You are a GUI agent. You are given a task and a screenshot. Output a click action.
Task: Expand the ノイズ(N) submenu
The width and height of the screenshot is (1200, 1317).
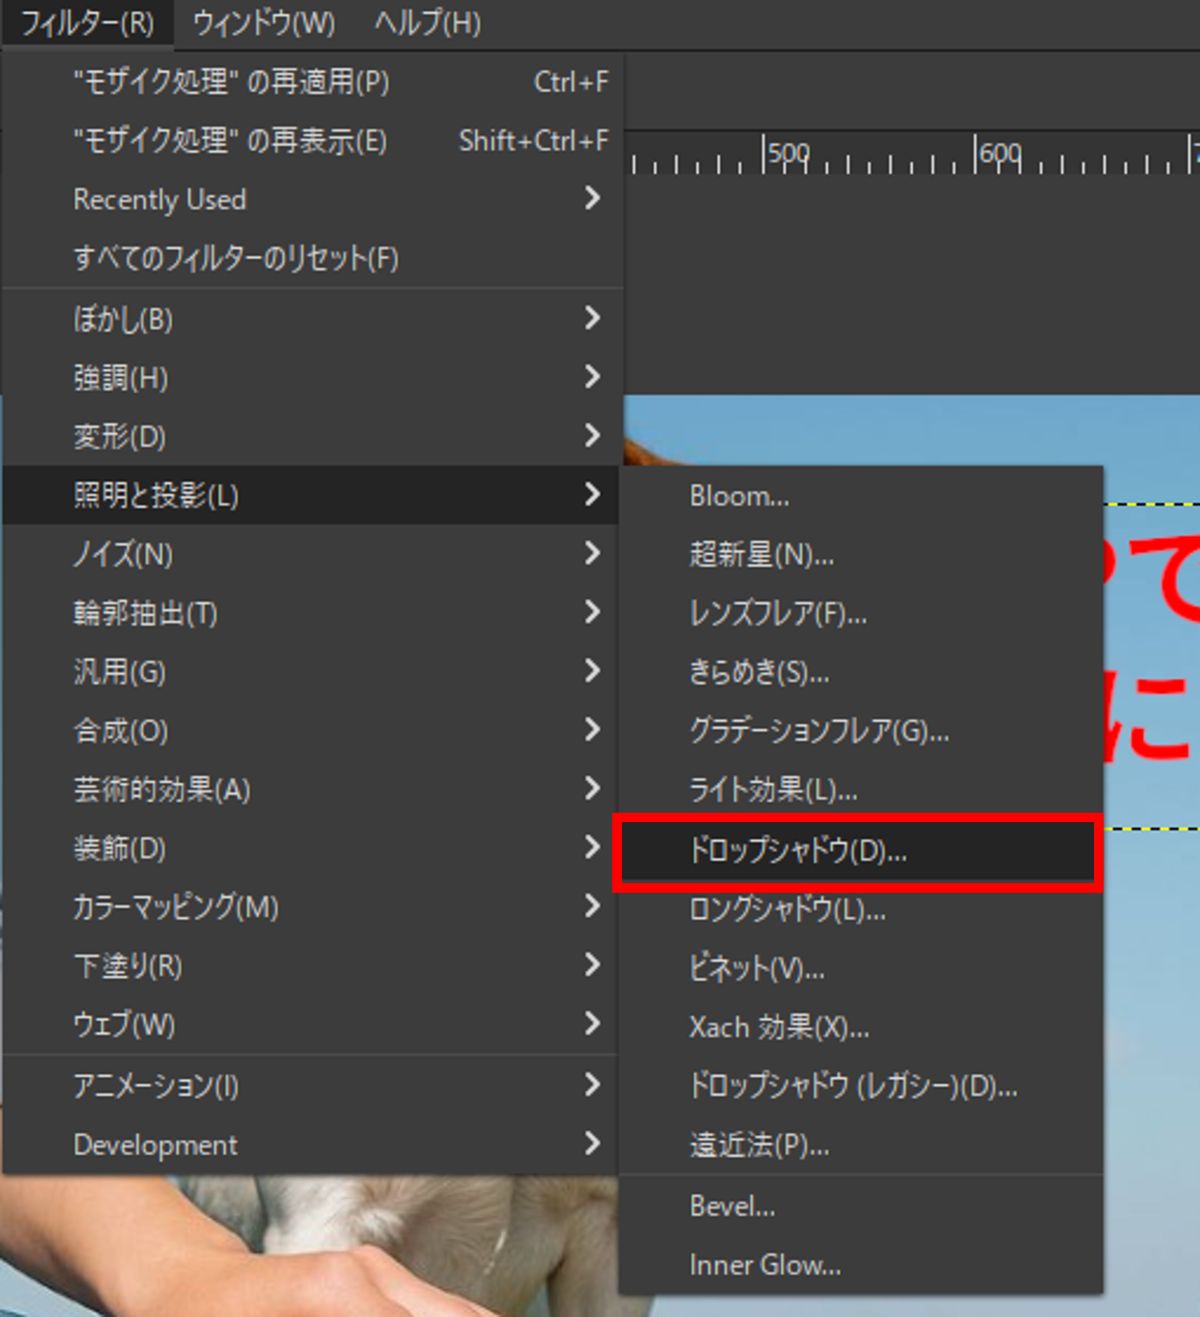coord(123,554)
